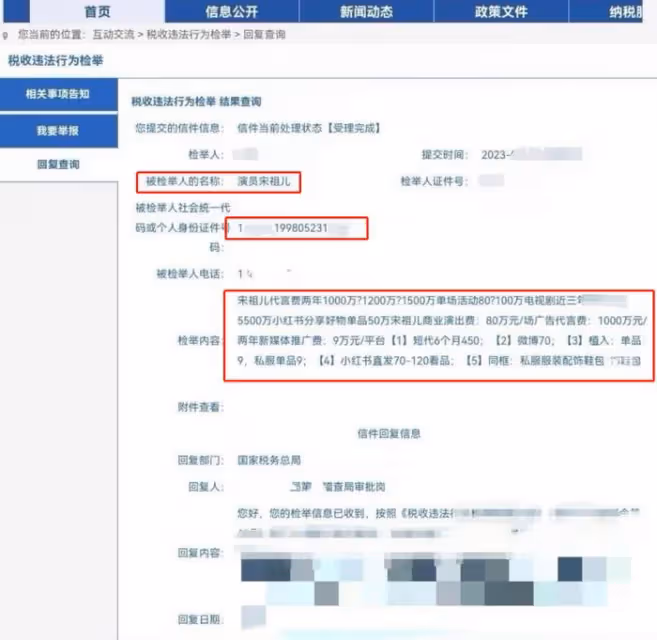Open the 首页 navigation tab
The height and width of the screenshot is (640, 657).
97,11
